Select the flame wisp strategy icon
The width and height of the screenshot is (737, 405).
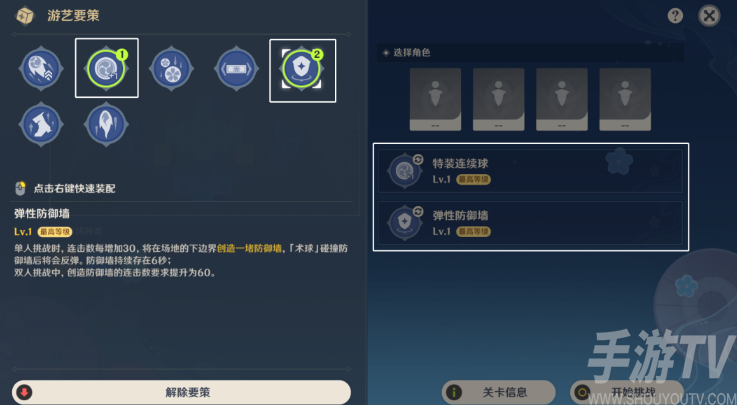pyautogui.click(x=106, y=125)
